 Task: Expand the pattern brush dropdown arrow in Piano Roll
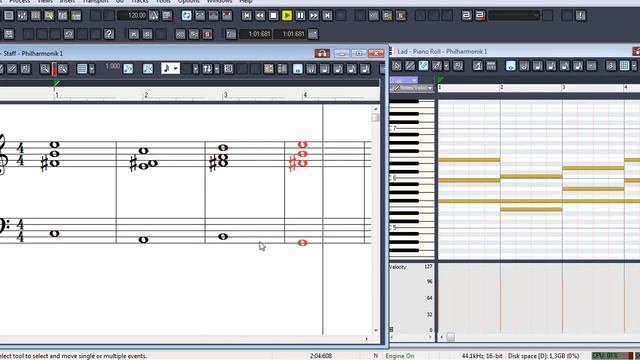pos(447,66)
